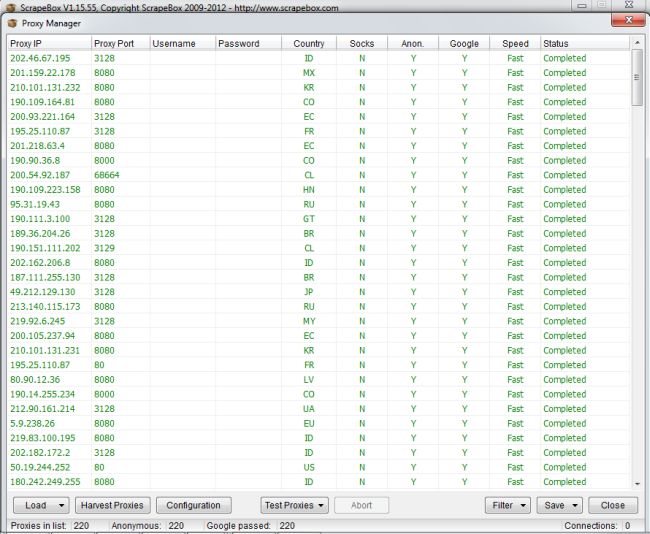Viewport: 650px width, 534px height.
Task: Expand the Save dropdown arrow
Action: tap(575, 505)
